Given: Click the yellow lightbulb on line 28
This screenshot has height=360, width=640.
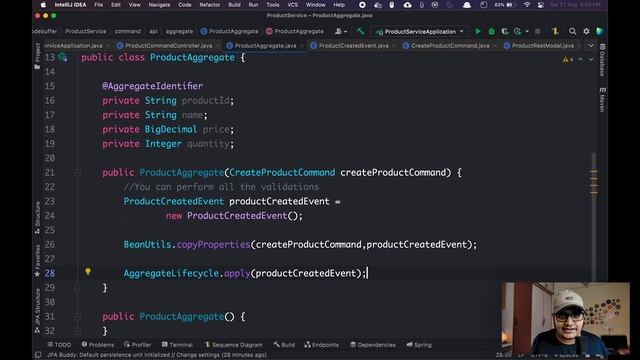Looking at the screenshot, I should coord(88,272).
